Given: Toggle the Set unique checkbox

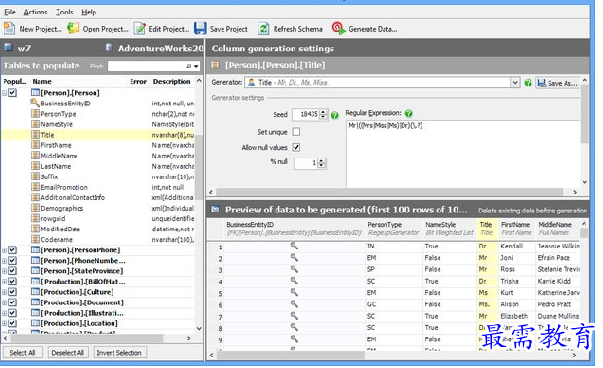Looking at the screenshot, I should 296,132.
